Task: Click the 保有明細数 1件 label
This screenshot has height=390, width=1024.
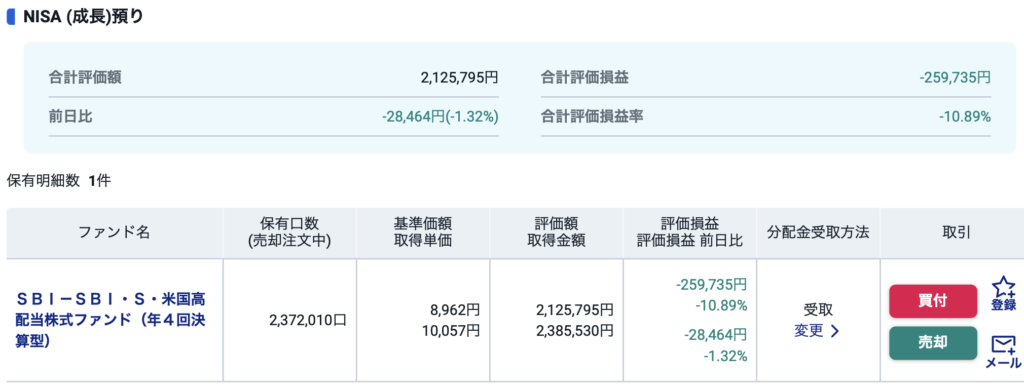Action: coord(59,181)
